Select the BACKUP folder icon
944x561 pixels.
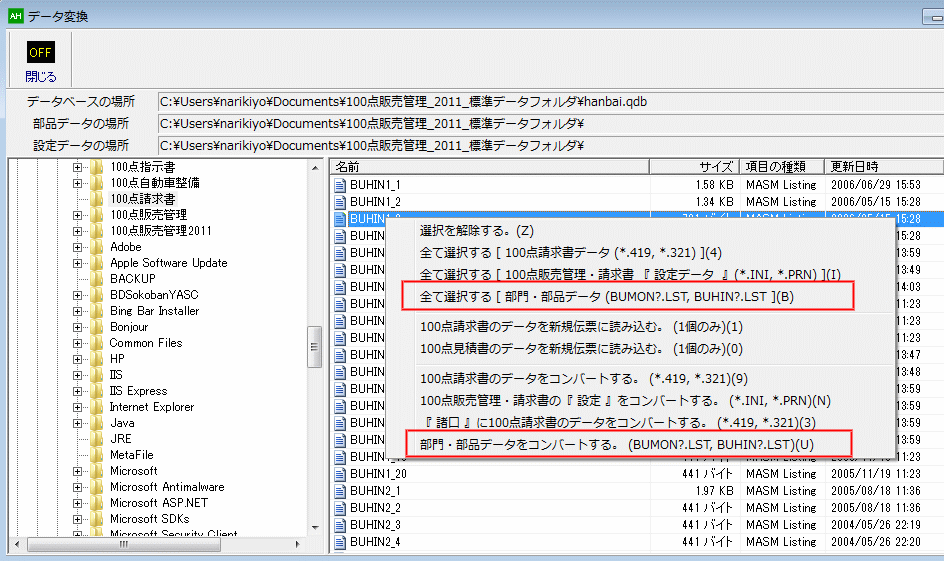(96, 279)
